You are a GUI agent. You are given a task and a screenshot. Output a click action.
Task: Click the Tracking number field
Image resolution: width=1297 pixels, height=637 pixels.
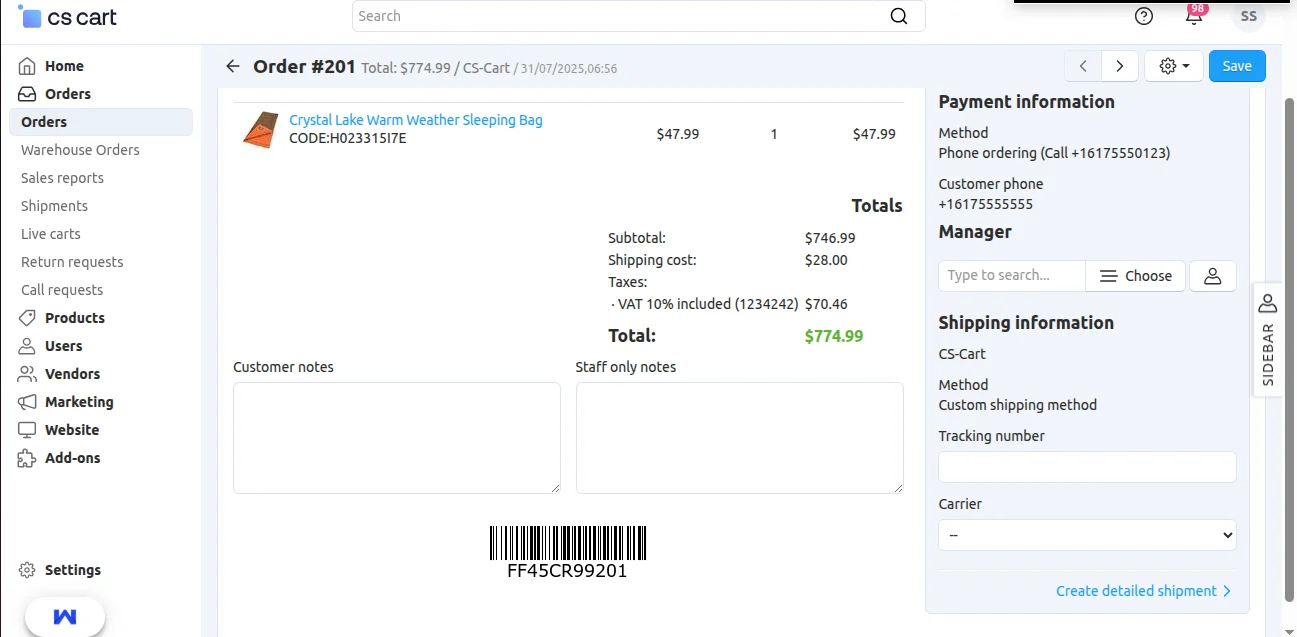tap(1087, 467)
